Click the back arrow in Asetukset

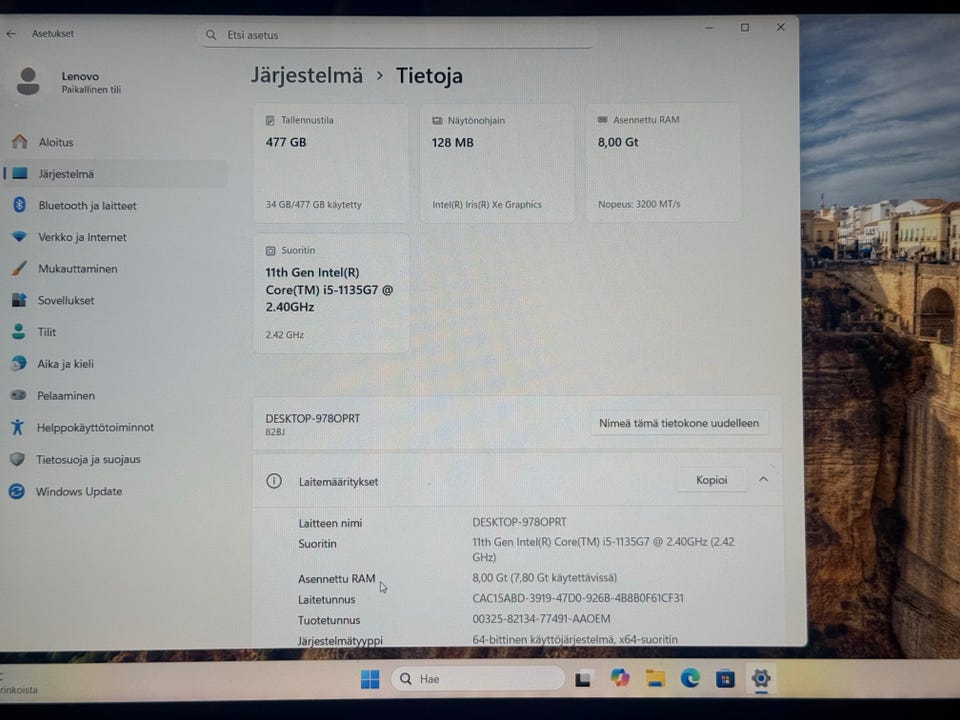pyautogui.click(x=11, y=34)
